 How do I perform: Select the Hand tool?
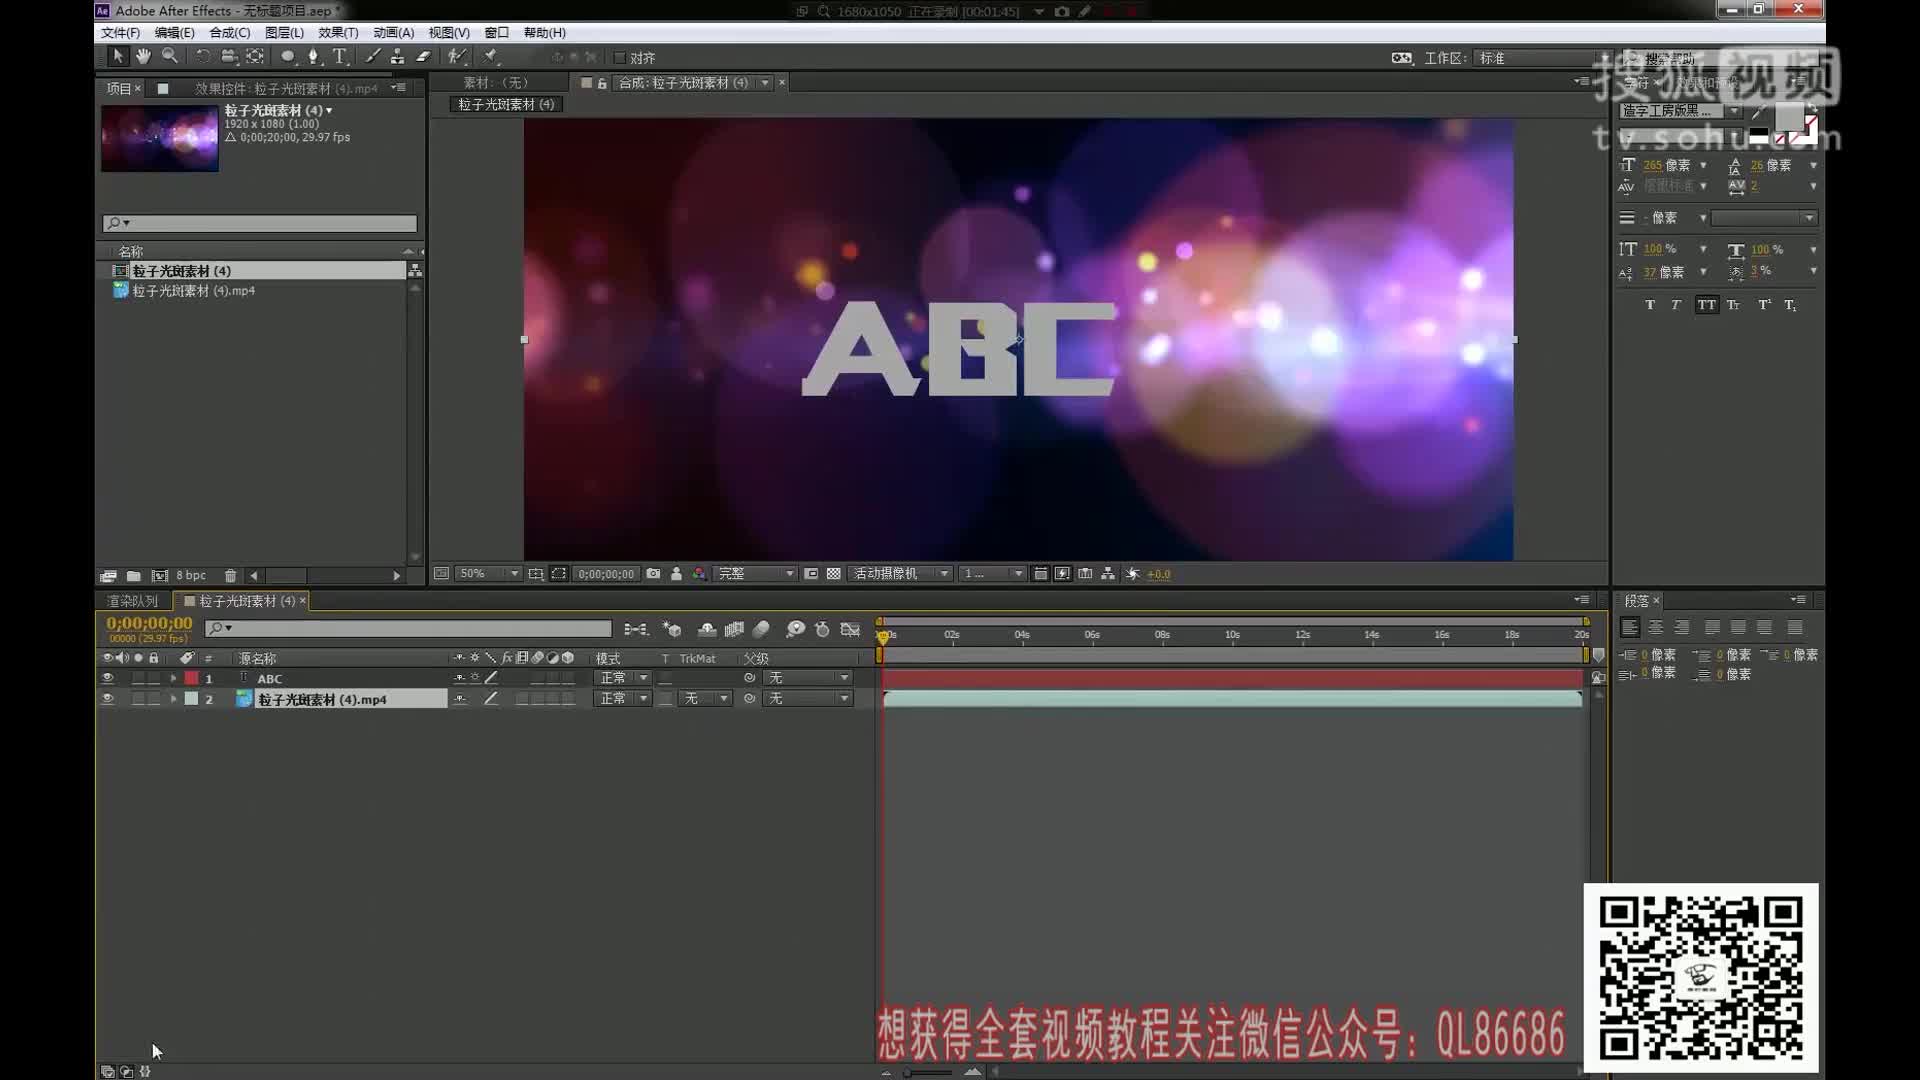143,57
